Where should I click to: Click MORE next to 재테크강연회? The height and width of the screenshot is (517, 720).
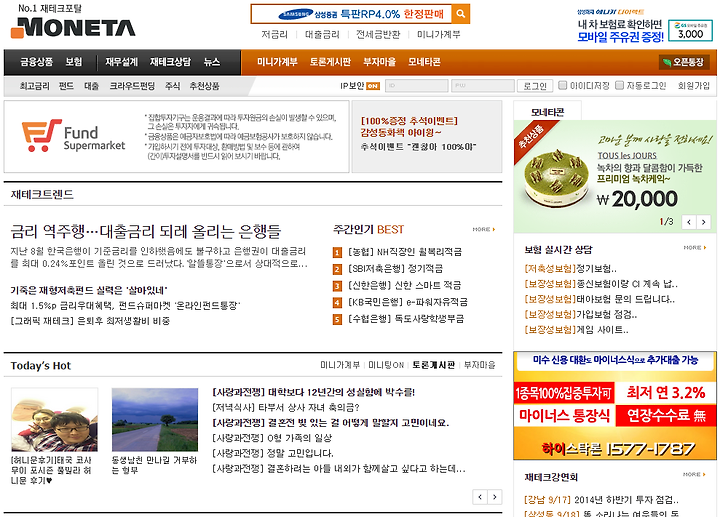pos(694,474)
